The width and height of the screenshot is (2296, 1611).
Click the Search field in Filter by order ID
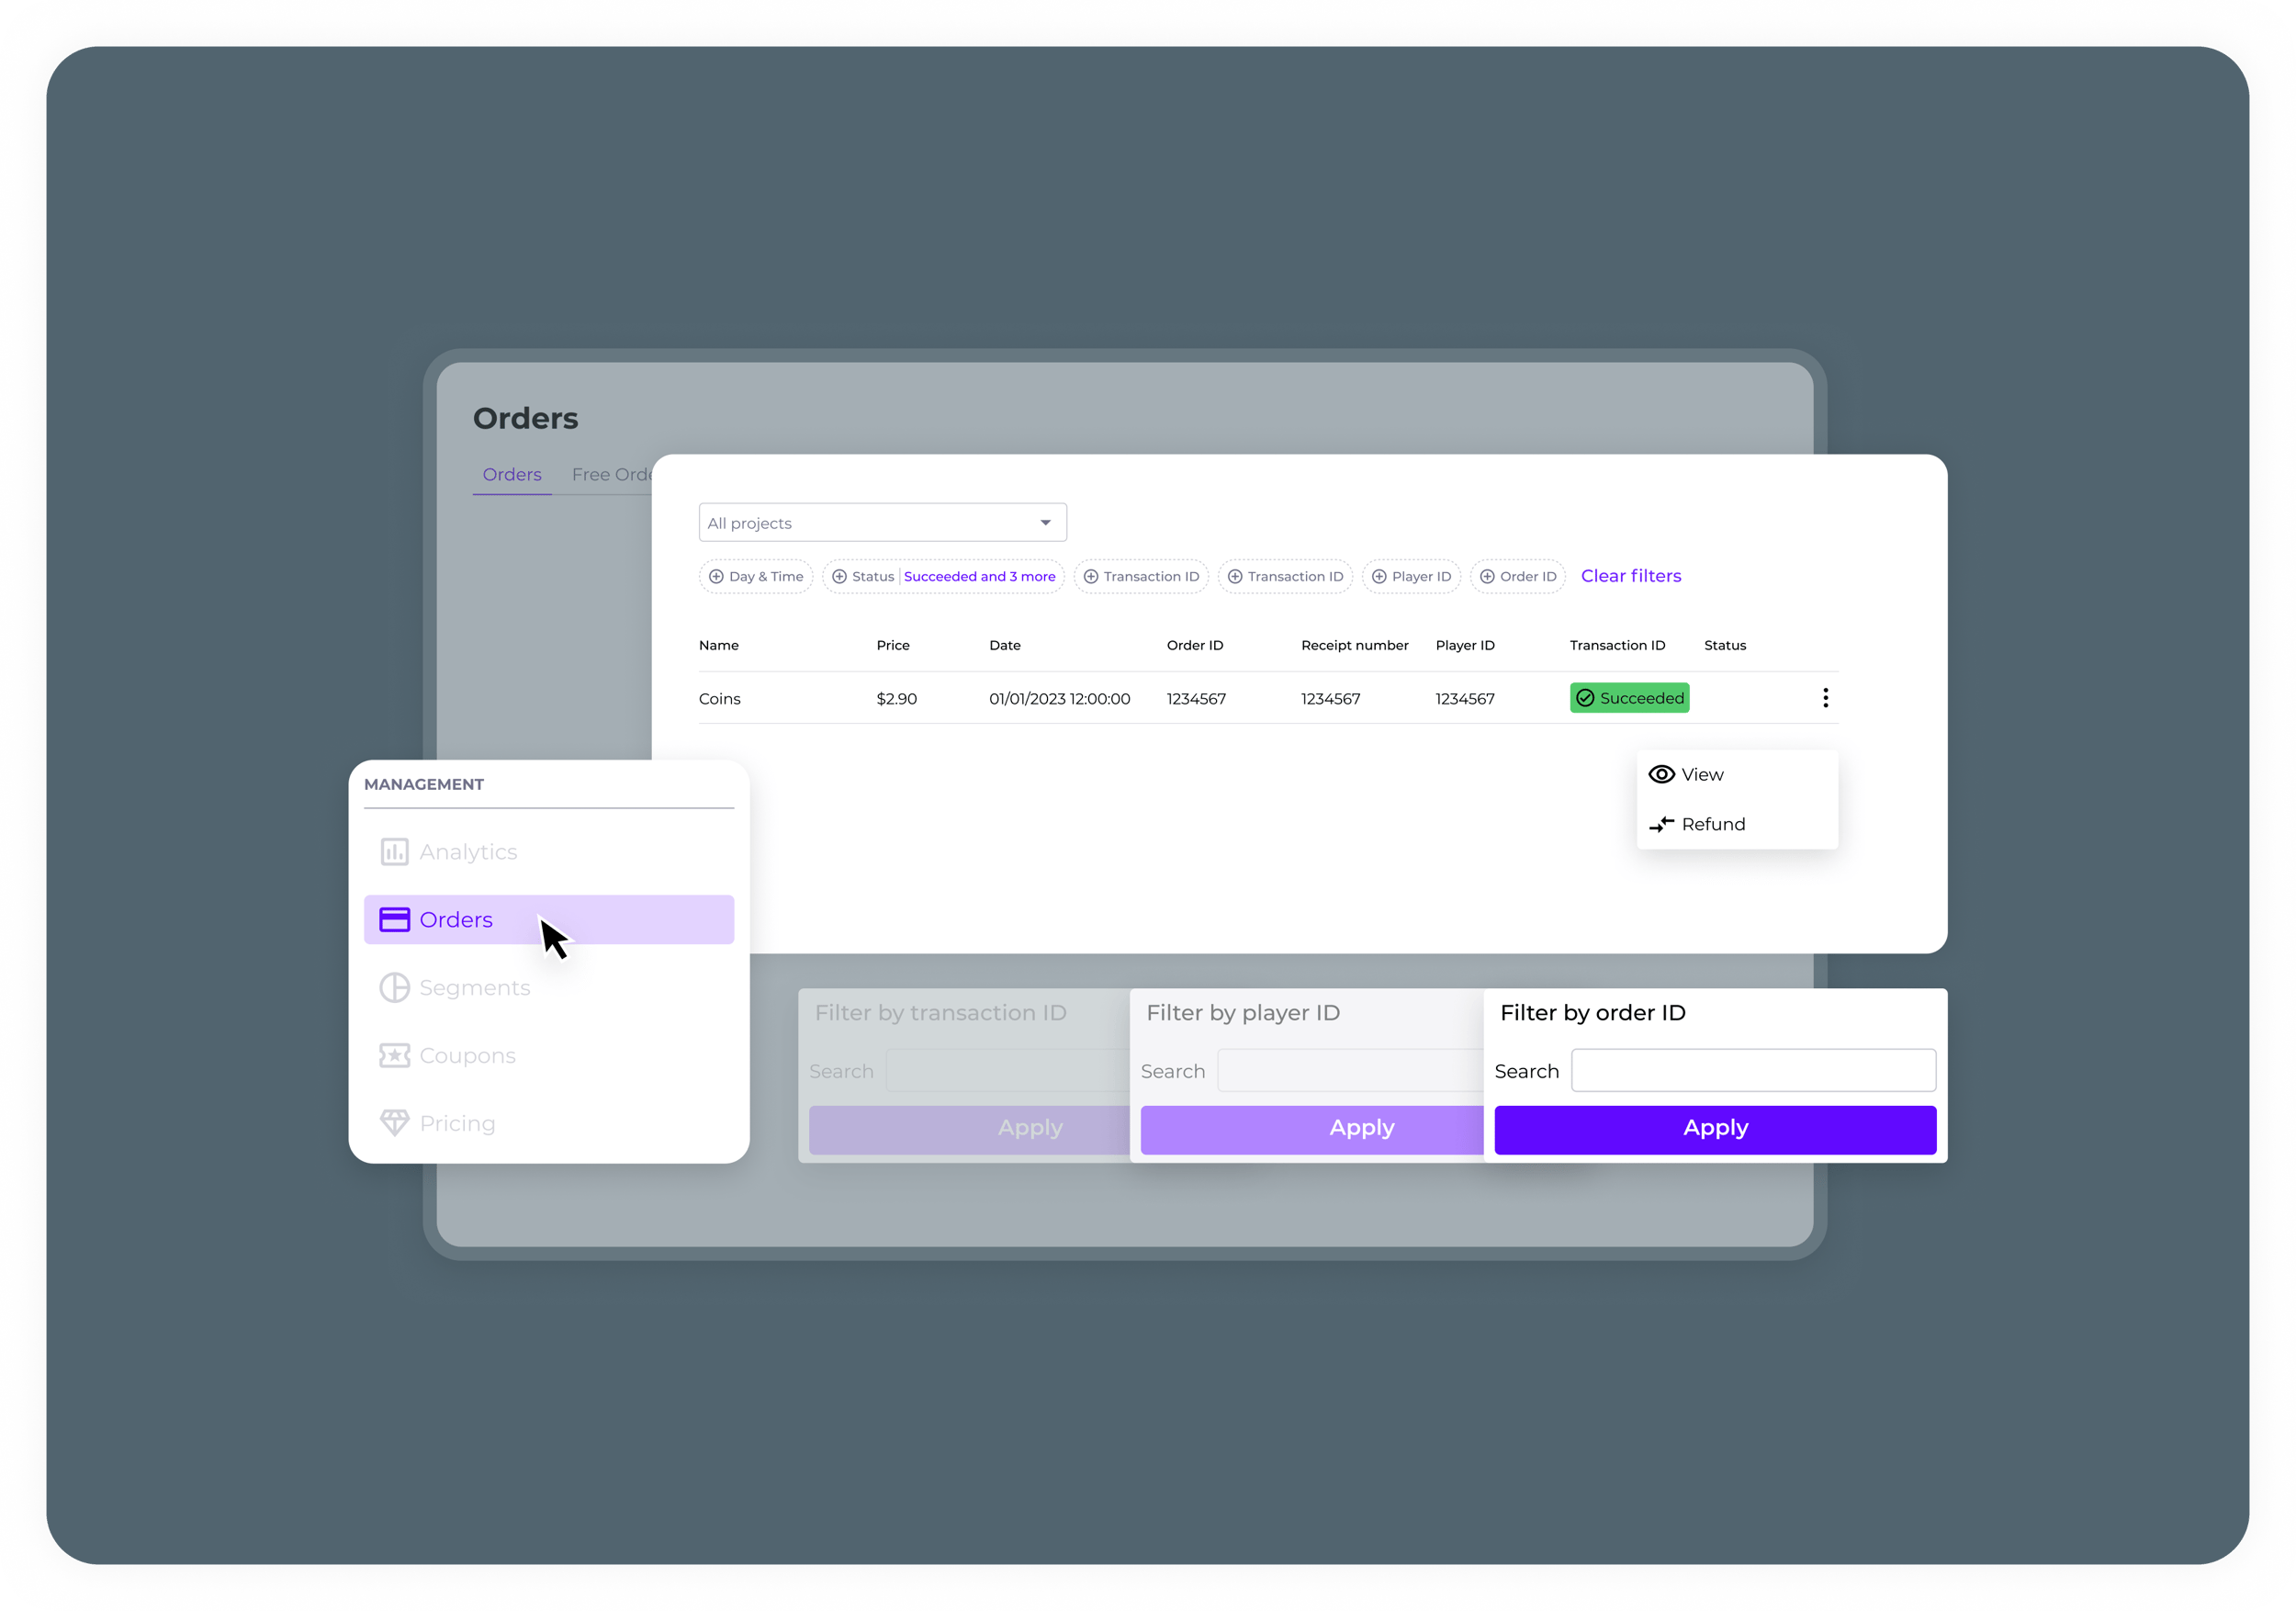[x=1753, y=1071]
